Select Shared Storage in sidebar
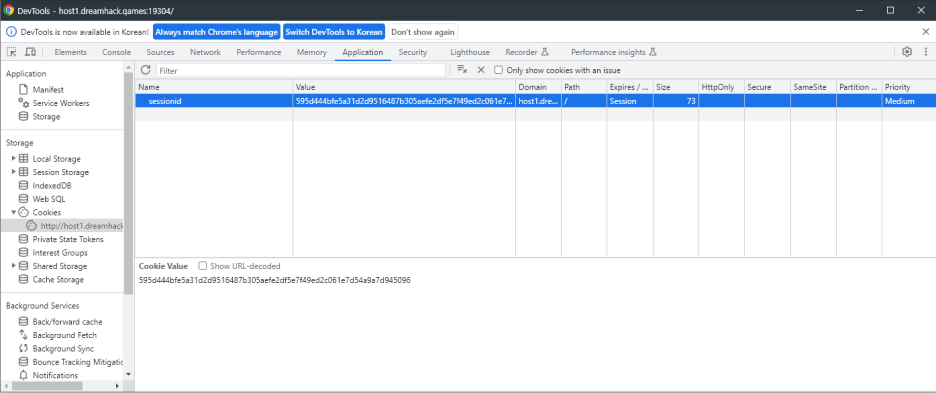Screen dimensions: 936x393 coord(60,266)
